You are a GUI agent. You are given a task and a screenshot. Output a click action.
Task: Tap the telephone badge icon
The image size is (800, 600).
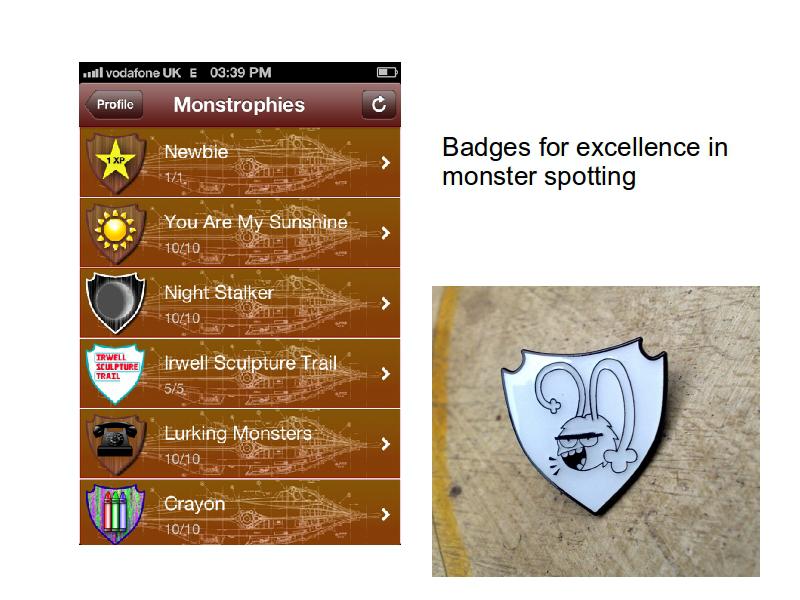(x=116, y=444)
